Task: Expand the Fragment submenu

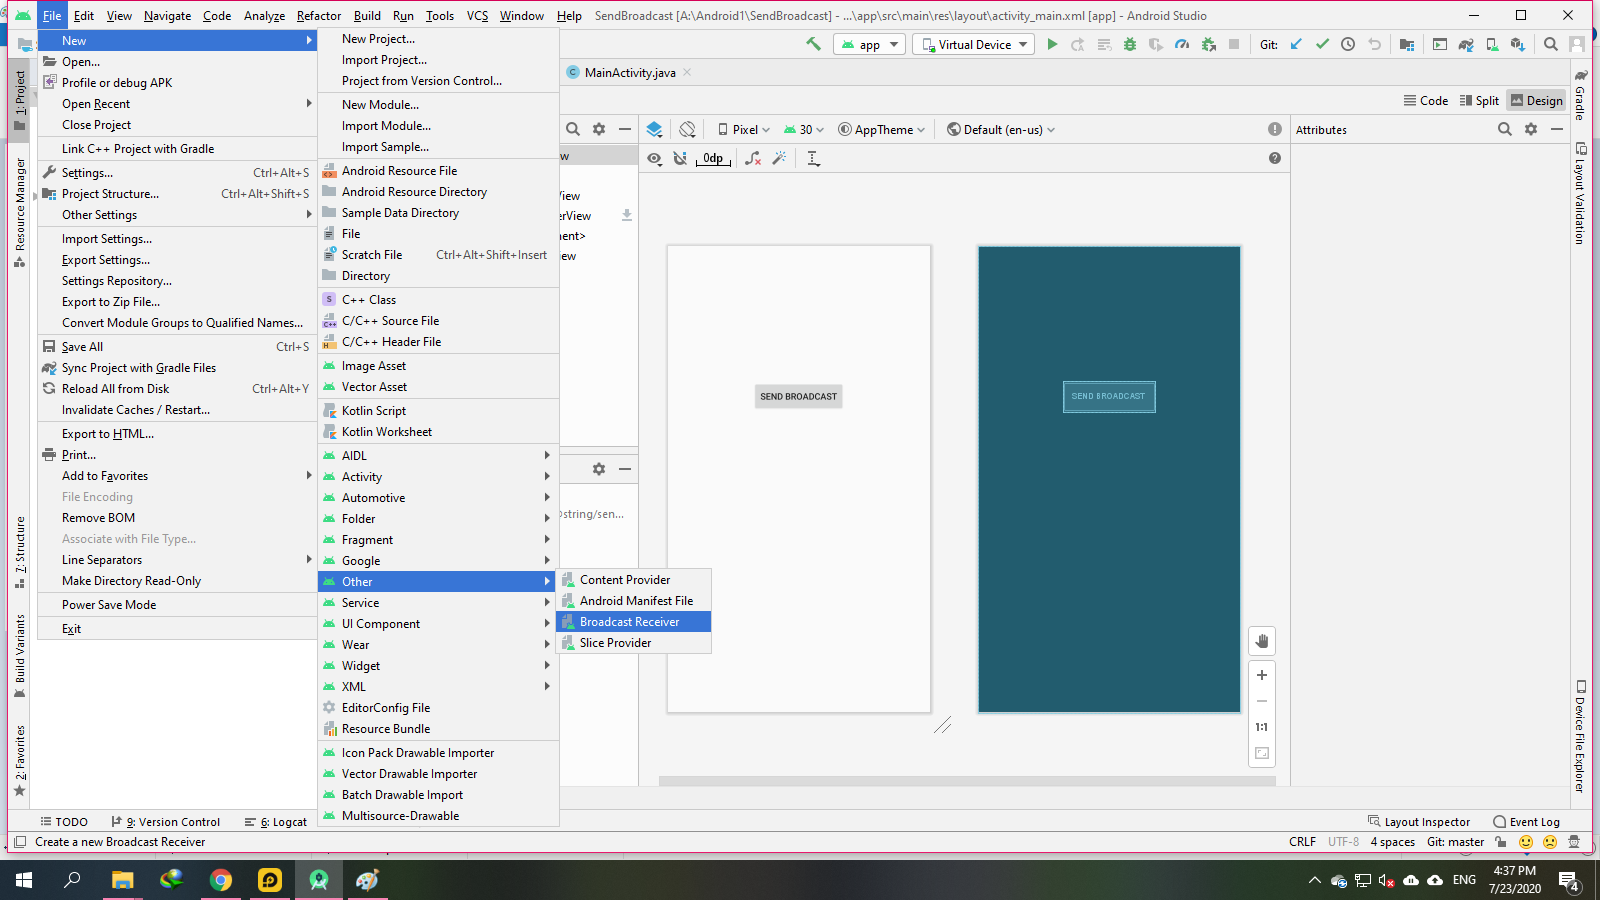Action: tap(438, 539)
